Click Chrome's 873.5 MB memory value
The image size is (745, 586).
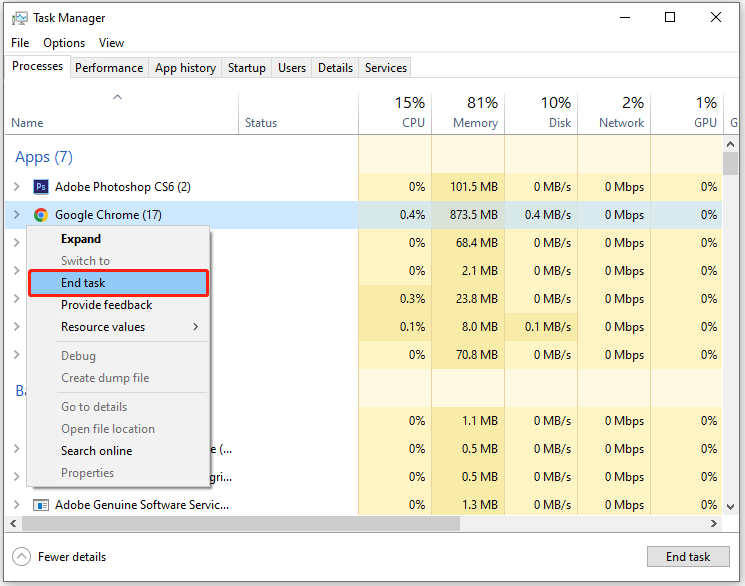474,215
